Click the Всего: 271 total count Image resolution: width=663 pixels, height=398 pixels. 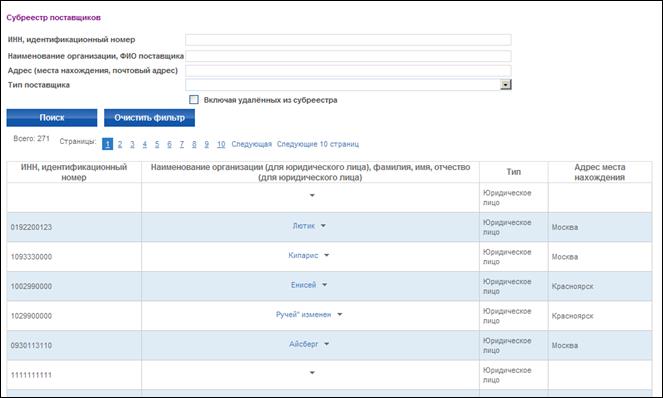pos(31,139)
